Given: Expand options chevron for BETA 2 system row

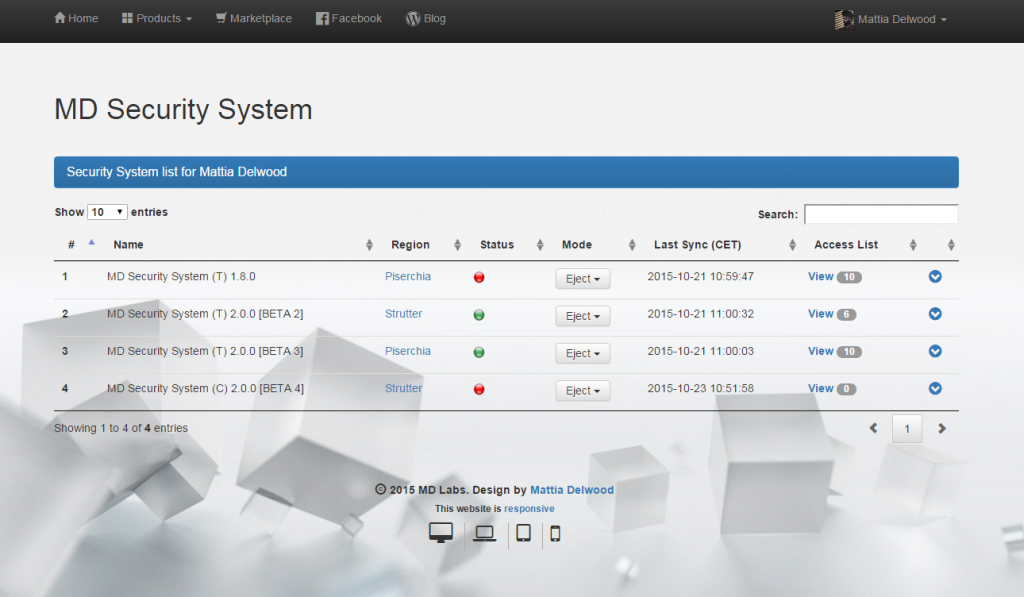Looking at the screenshot, I should pyautogui.click(x=935, y=314).
